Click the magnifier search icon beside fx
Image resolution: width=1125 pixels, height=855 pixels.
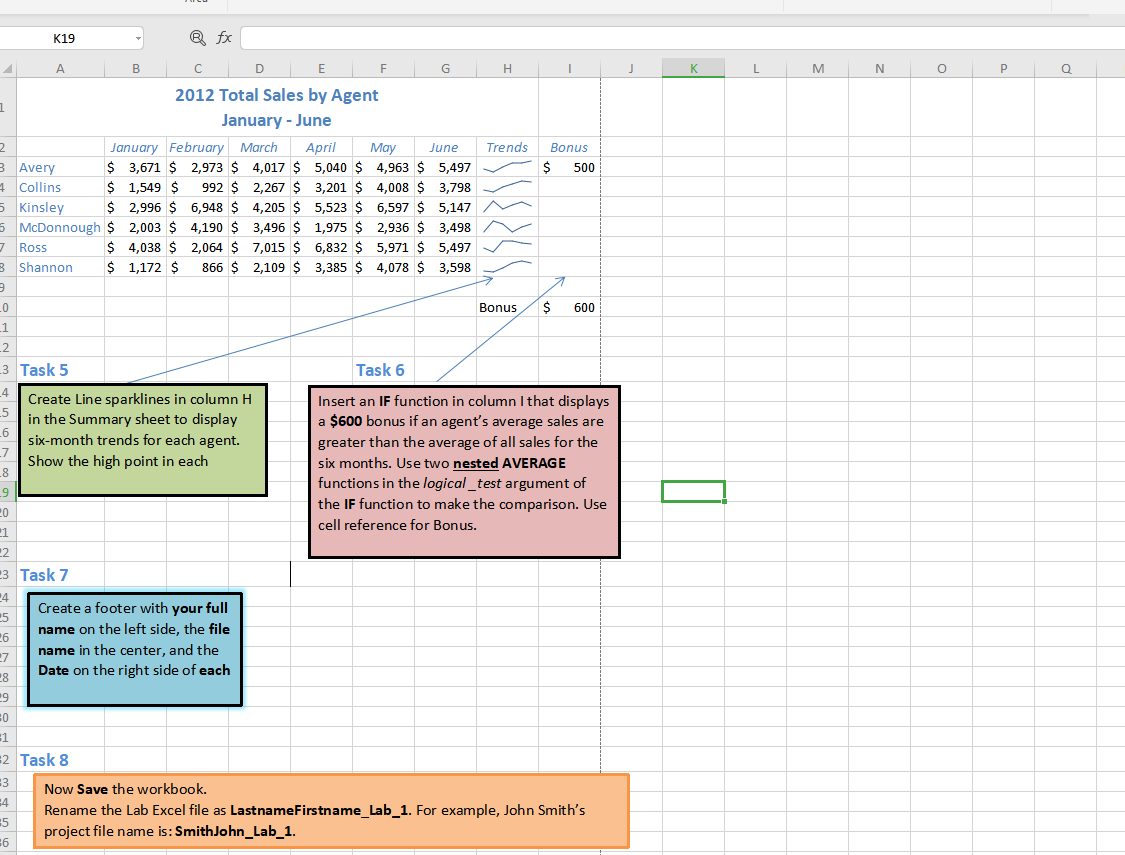pos(198,38)
